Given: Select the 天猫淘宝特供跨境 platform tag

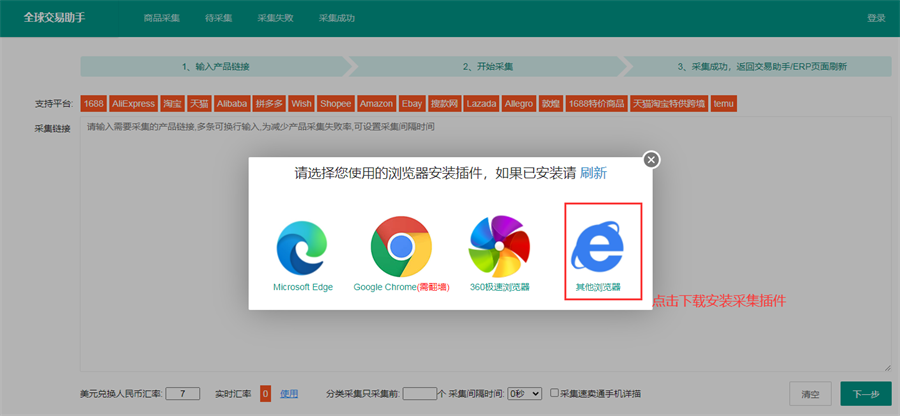Looking at the screenshot, I should 669,104.
